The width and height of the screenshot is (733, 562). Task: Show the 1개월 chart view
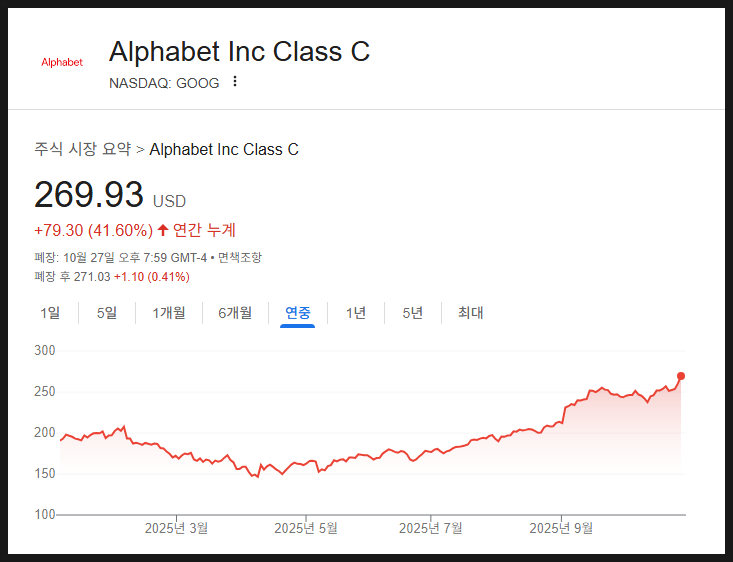168,313
